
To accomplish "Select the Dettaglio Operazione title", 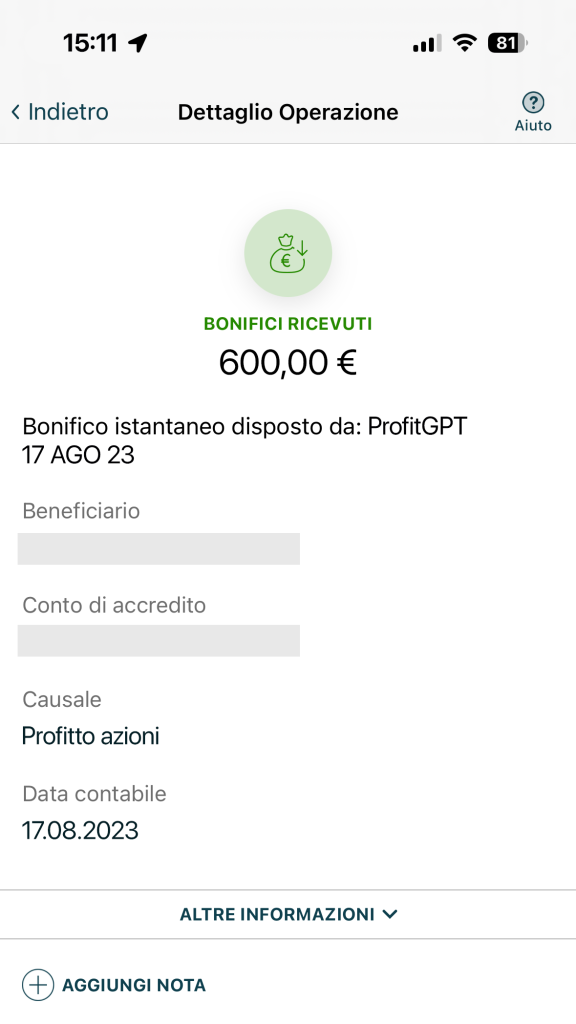I will (288, 112).
